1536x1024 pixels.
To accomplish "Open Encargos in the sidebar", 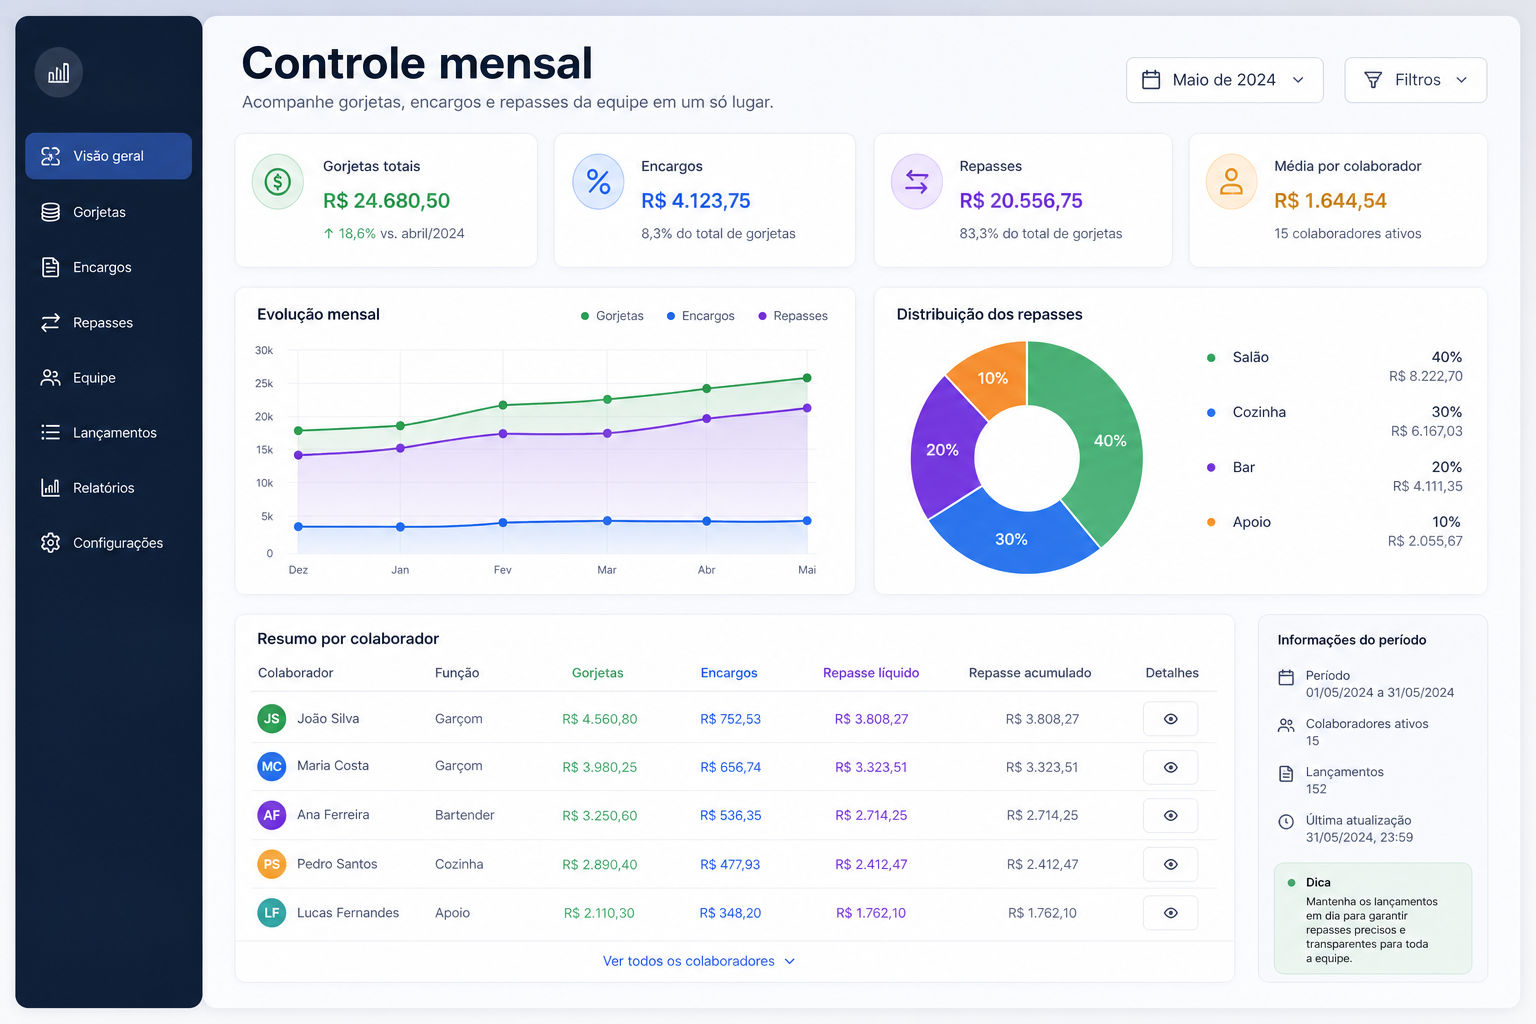I will [108, 267].
